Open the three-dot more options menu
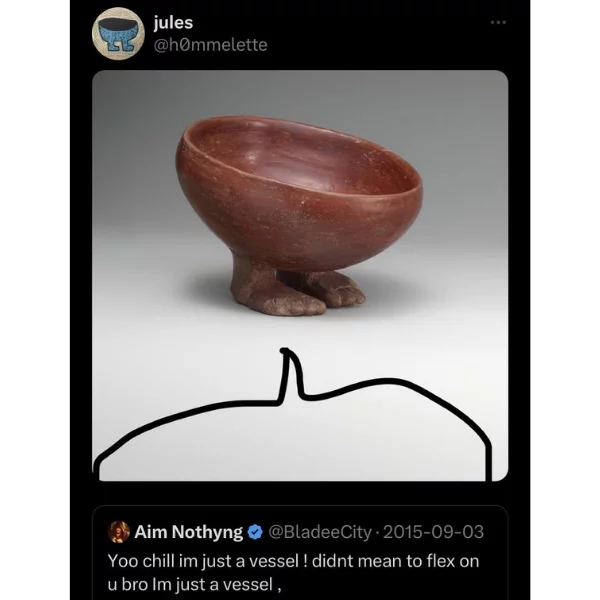The width and height of the screenshot is (600, 600). point(498,23)
